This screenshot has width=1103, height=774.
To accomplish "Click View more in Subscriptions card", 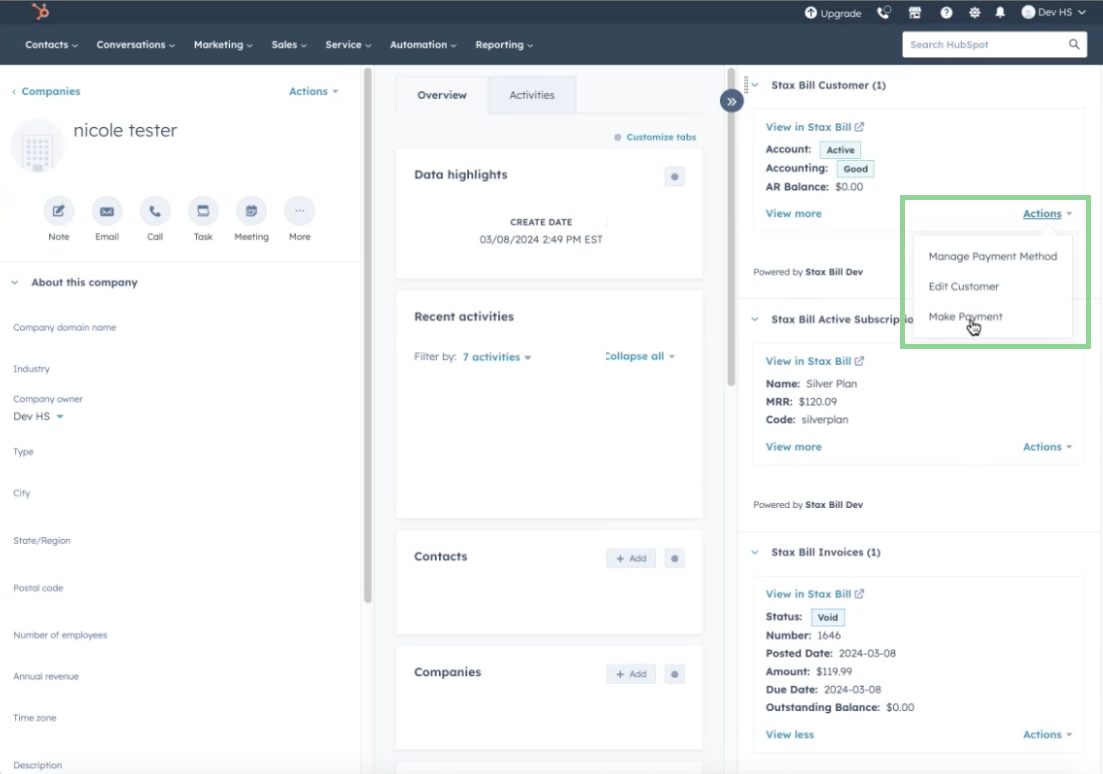I will tap(793, 447).
